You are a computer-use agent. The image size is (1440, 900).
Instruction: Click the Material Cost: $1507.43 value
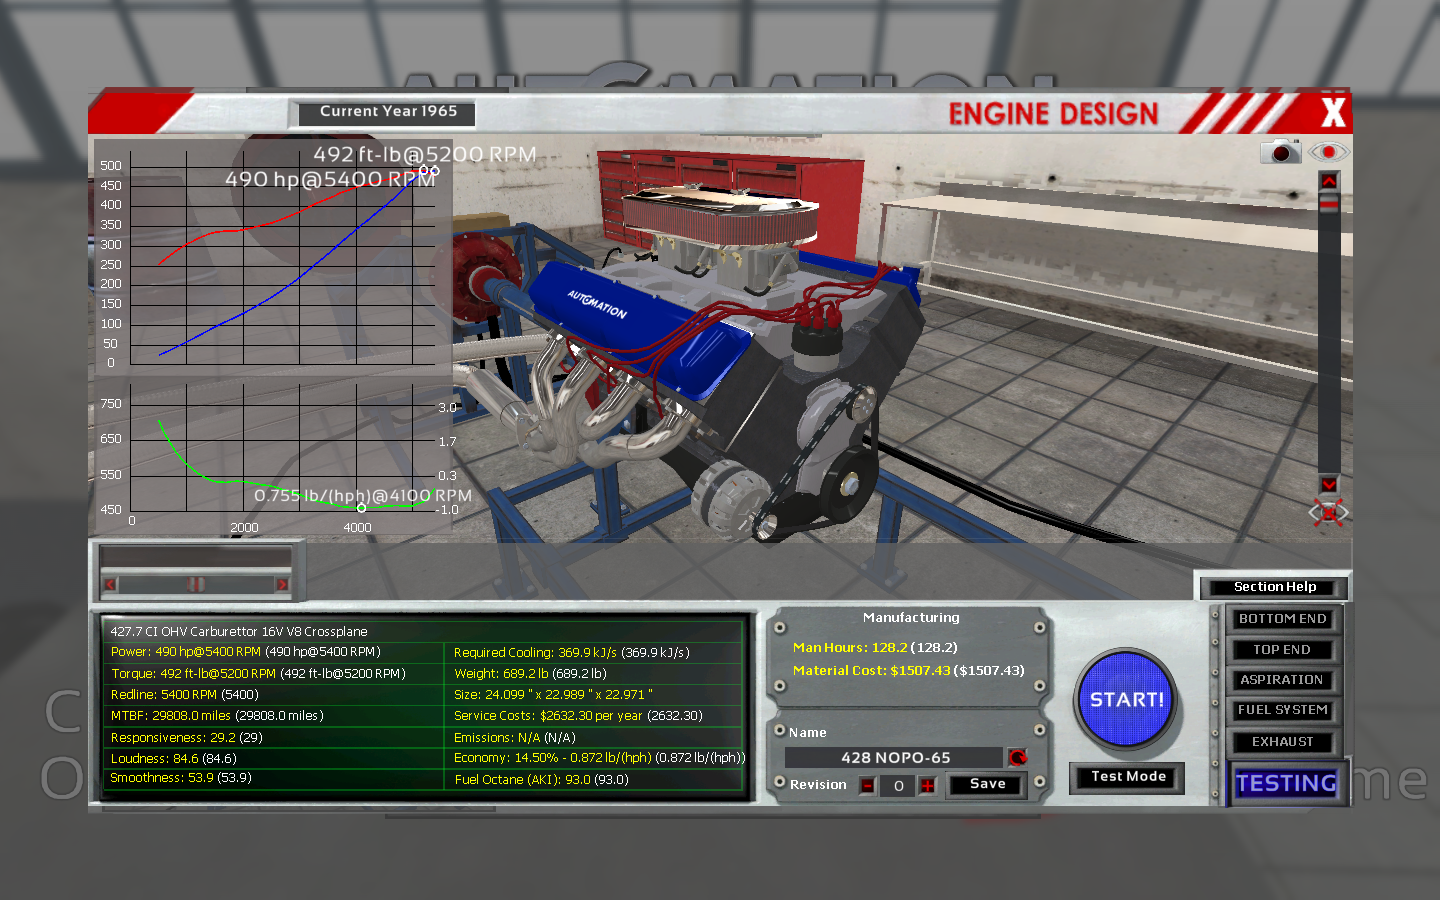coord(908,671)
